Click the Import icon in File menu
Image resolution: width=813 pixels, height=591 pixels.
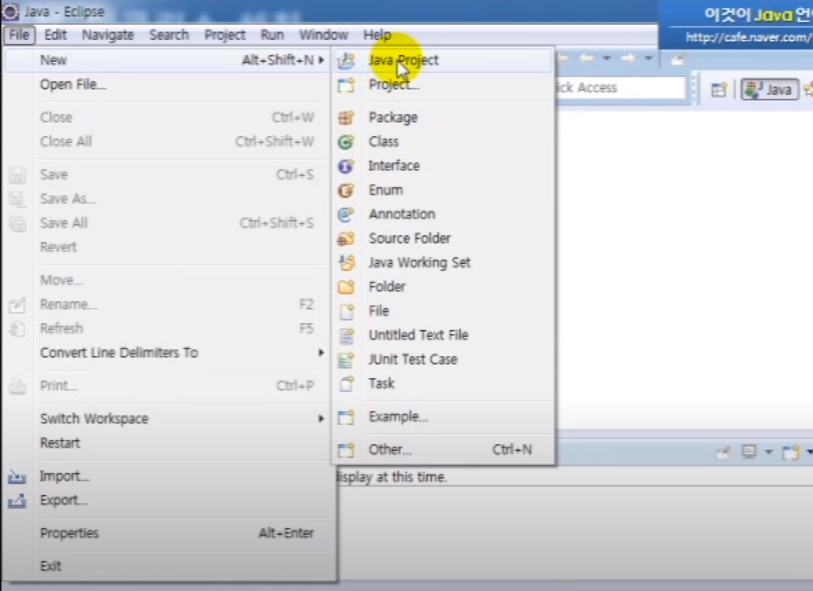point(17,476)
